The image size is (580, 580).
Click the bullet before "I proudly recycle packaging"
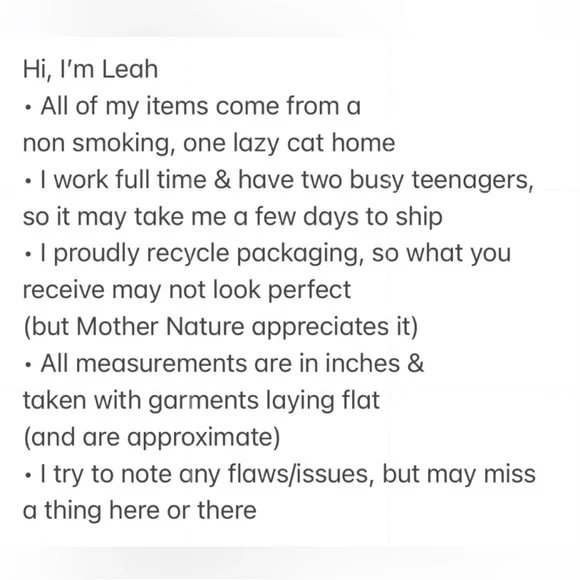click(28, 255)
